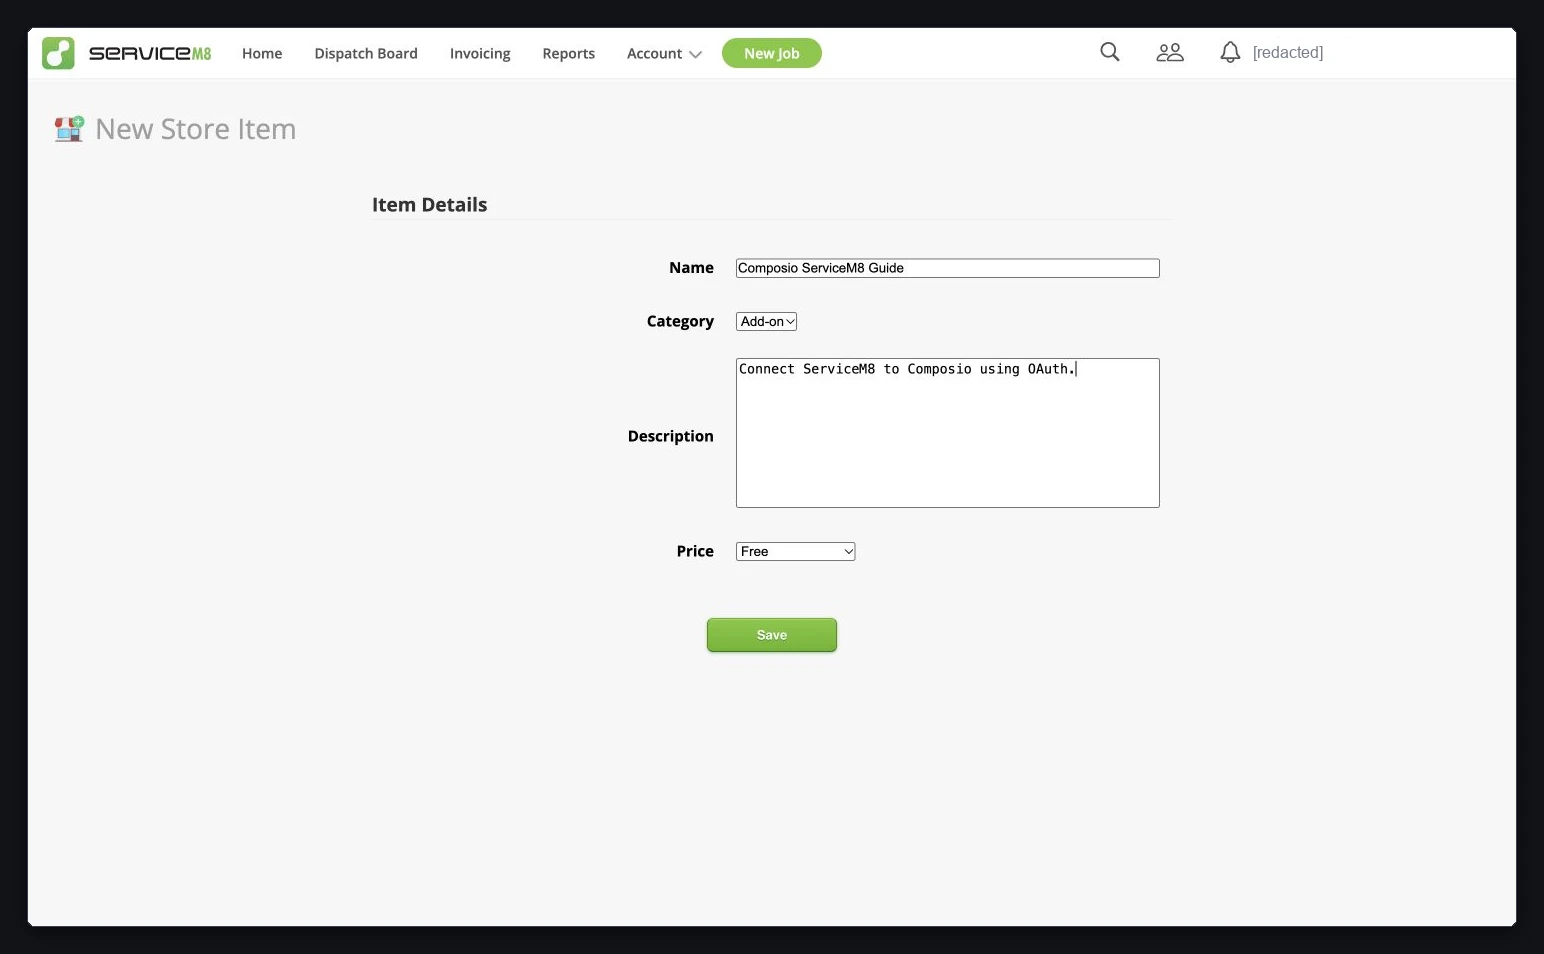
Task: Click the Item Details heading
Action: coord(430,205)
